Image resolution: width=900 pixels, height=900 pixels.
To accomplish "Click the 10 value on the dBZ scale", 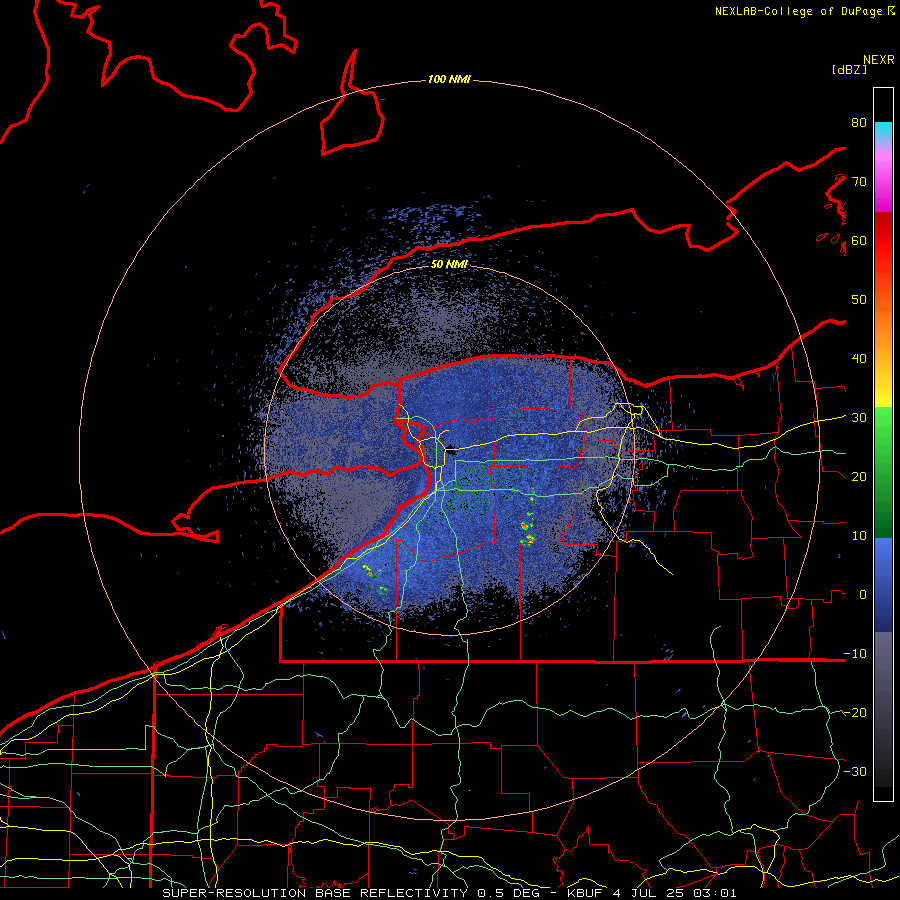I will pos(859,536).
